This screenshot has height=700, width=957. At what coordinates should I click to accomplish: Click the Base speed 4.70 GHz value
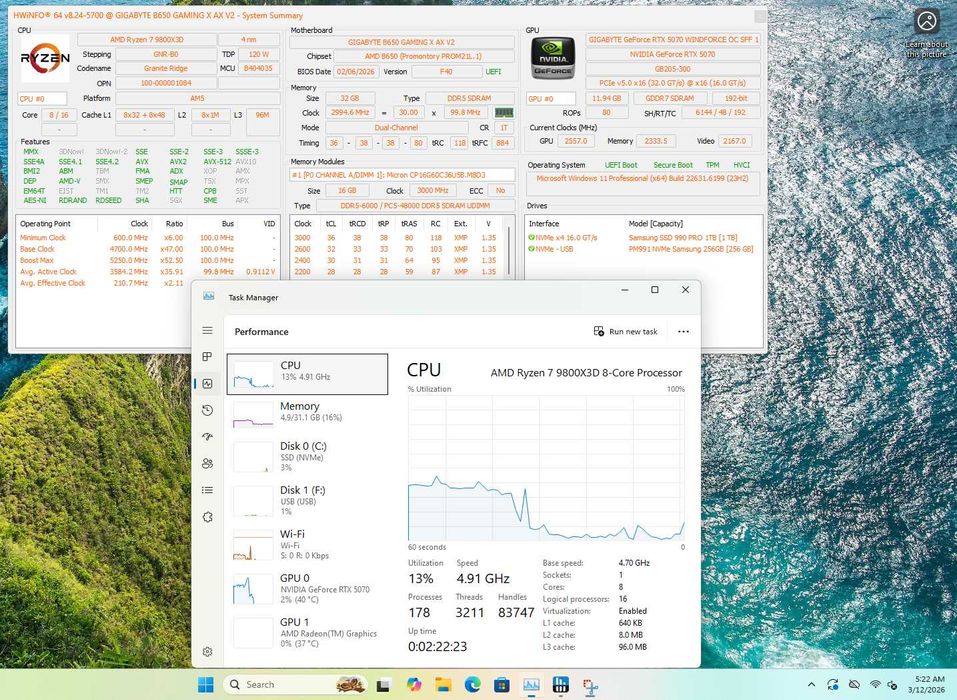[x=634, y=563]
